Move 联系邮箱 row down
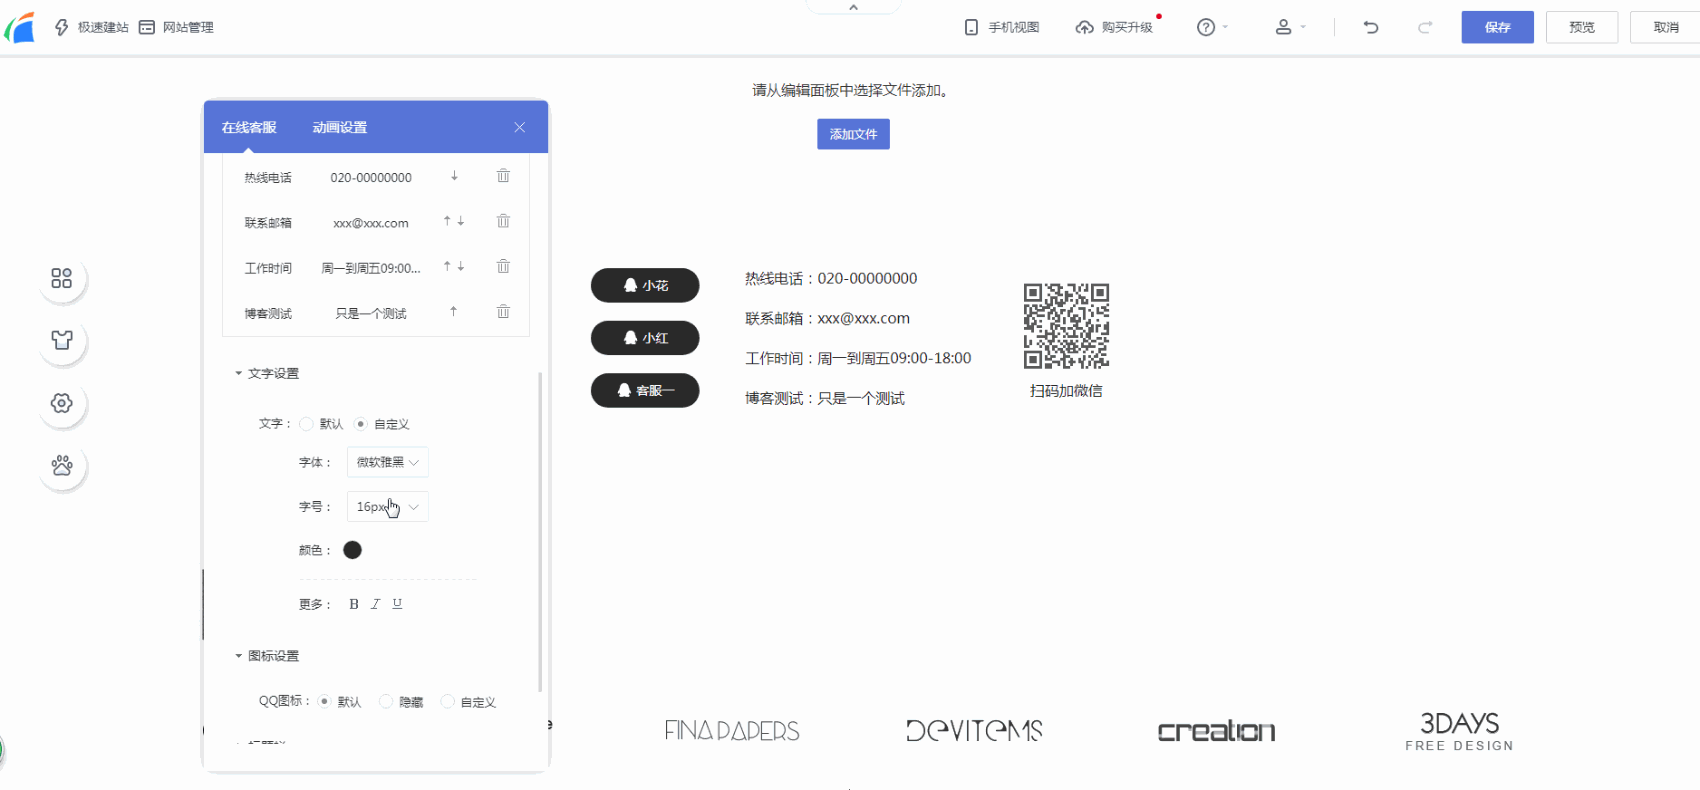Viewport: 1700px width, 790px height. coord(461,221)
